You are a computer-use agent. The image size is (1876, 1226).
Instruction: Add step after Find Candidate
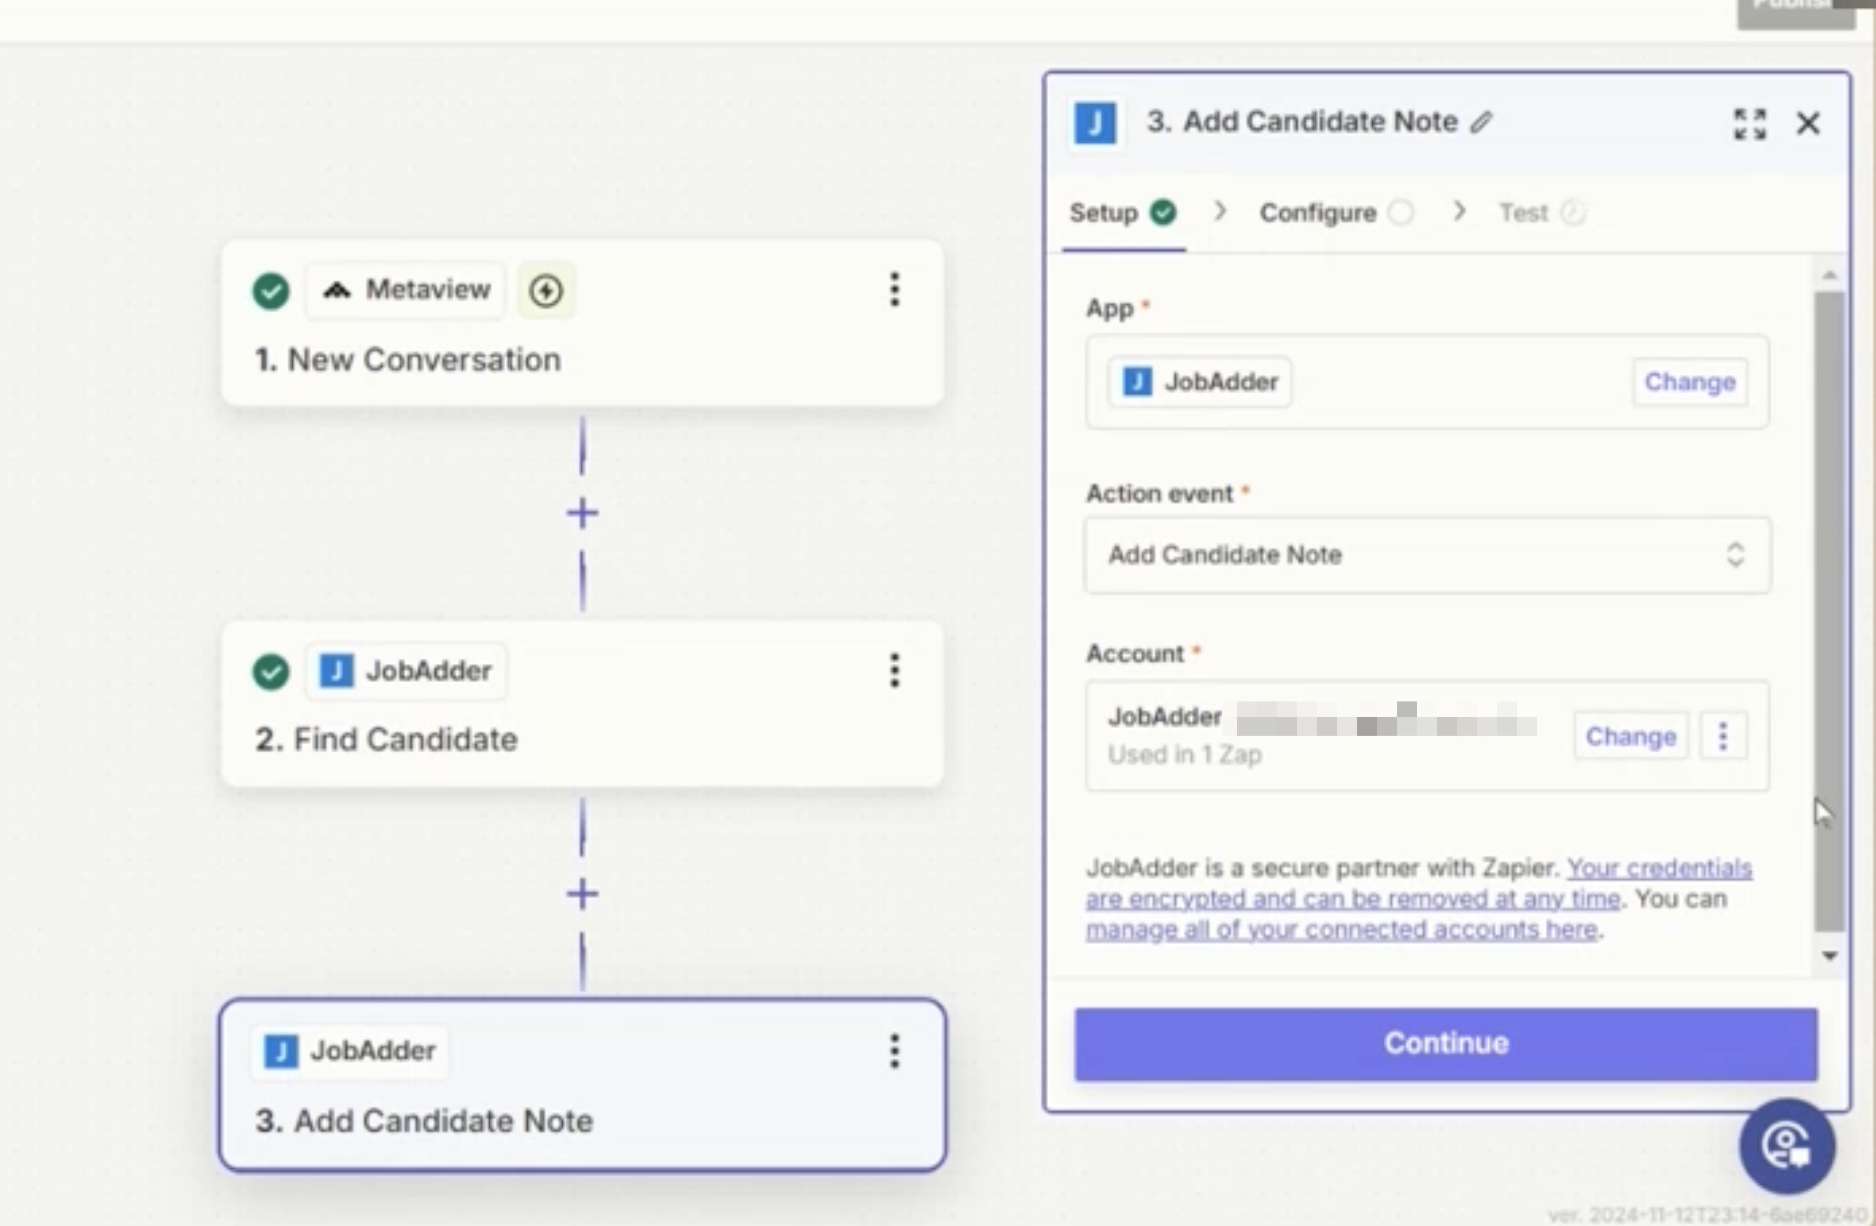[x=582, y=894]
